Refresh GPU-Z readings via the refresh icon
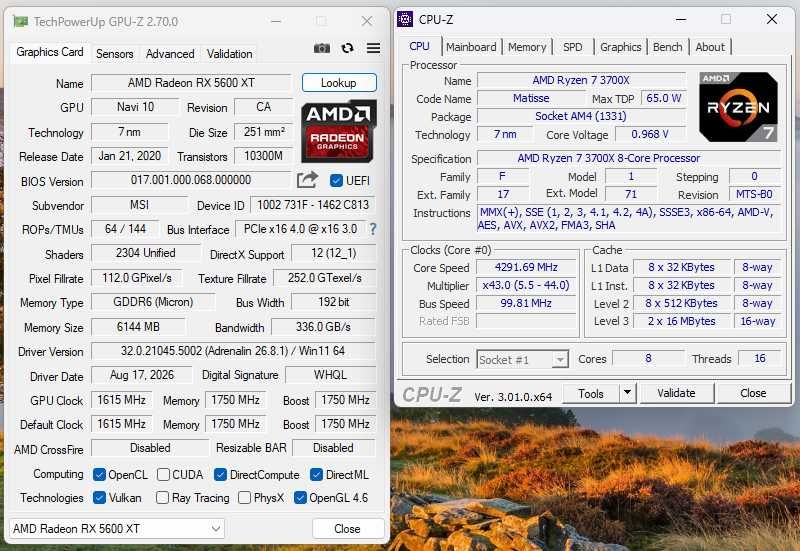This screenshot has height=551, width=800. [347, 48]
